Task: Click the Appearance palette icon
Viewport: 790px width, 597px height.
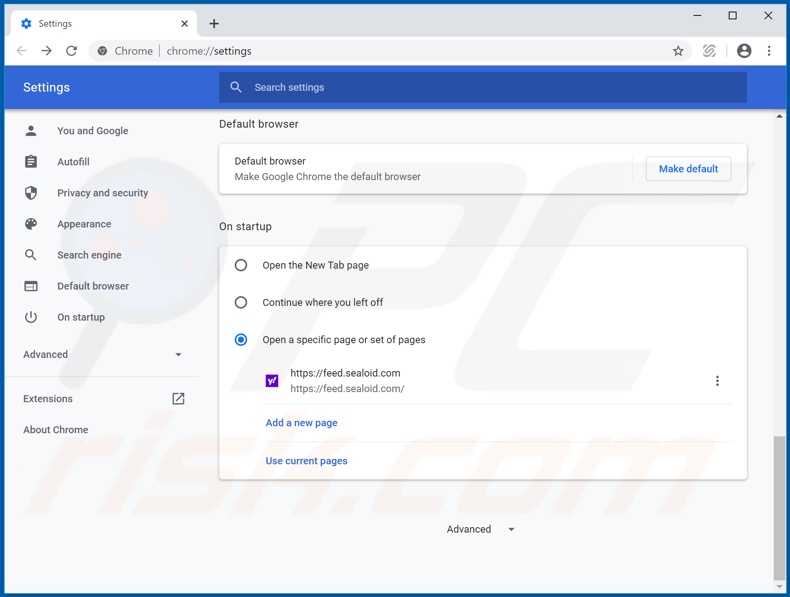Action: pos(31,224)
